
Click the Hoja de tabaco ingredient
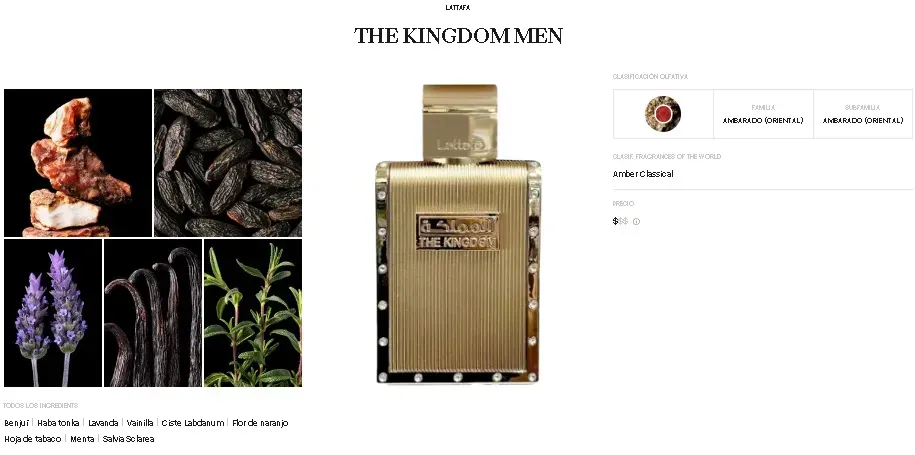[x=33, y=439]
